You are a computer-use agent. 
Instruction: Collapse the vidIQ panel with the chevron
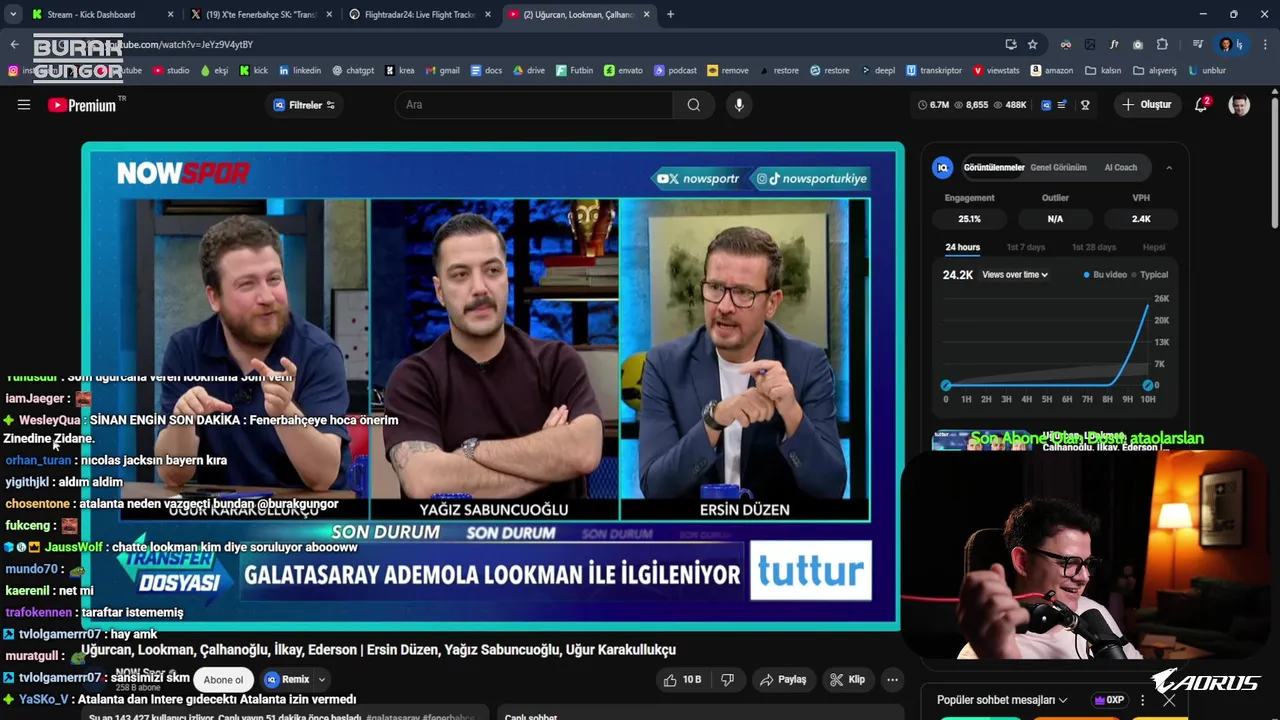pos(1169,168)
